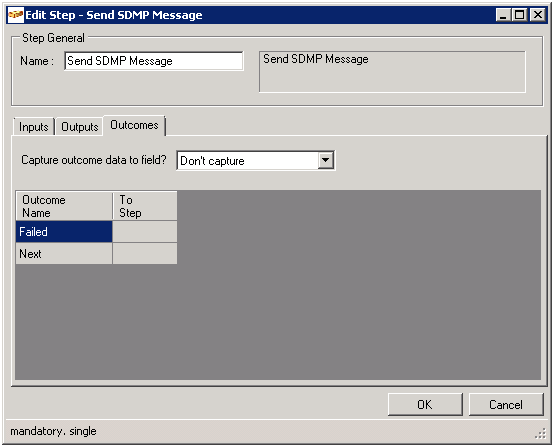This screenshot has width=557, height=445.
Task: Click the To Step cell for Failed
Action: point(145,232)
